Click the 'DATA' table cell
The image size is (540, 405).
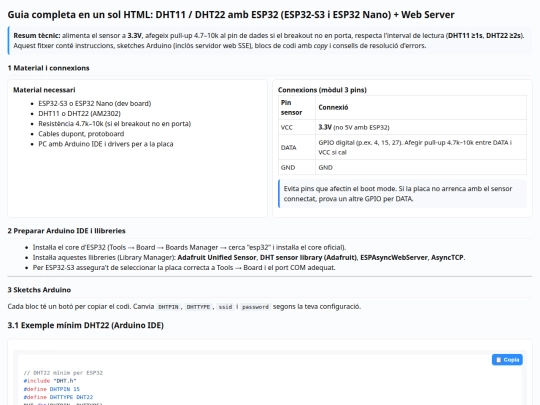pos(297,147)
